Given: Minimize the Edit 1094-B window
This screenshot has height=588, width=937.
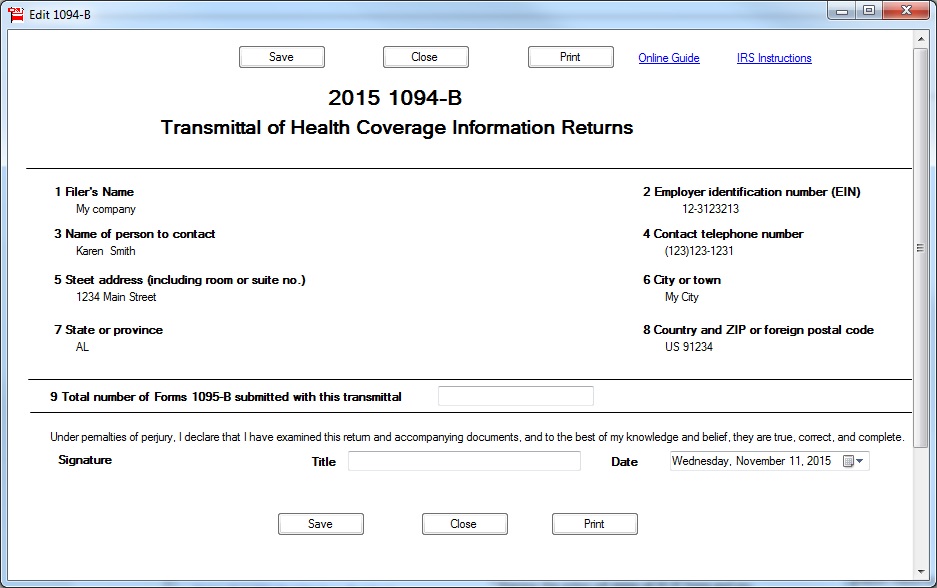Looking at the screenshot, I should tap(842, 11).
